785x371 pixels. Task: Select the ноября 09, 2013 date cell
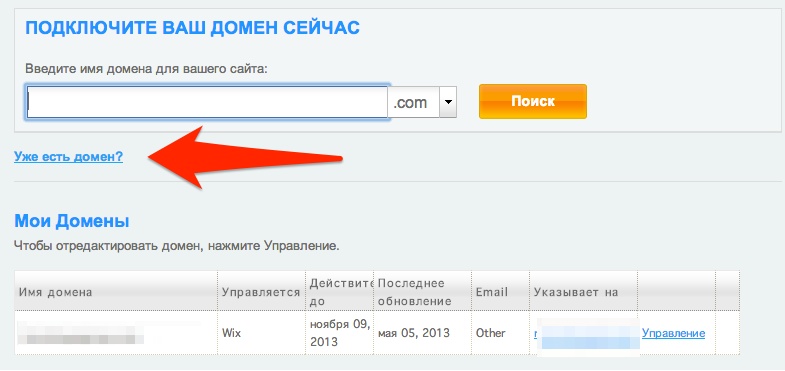(x=339, y=333)
